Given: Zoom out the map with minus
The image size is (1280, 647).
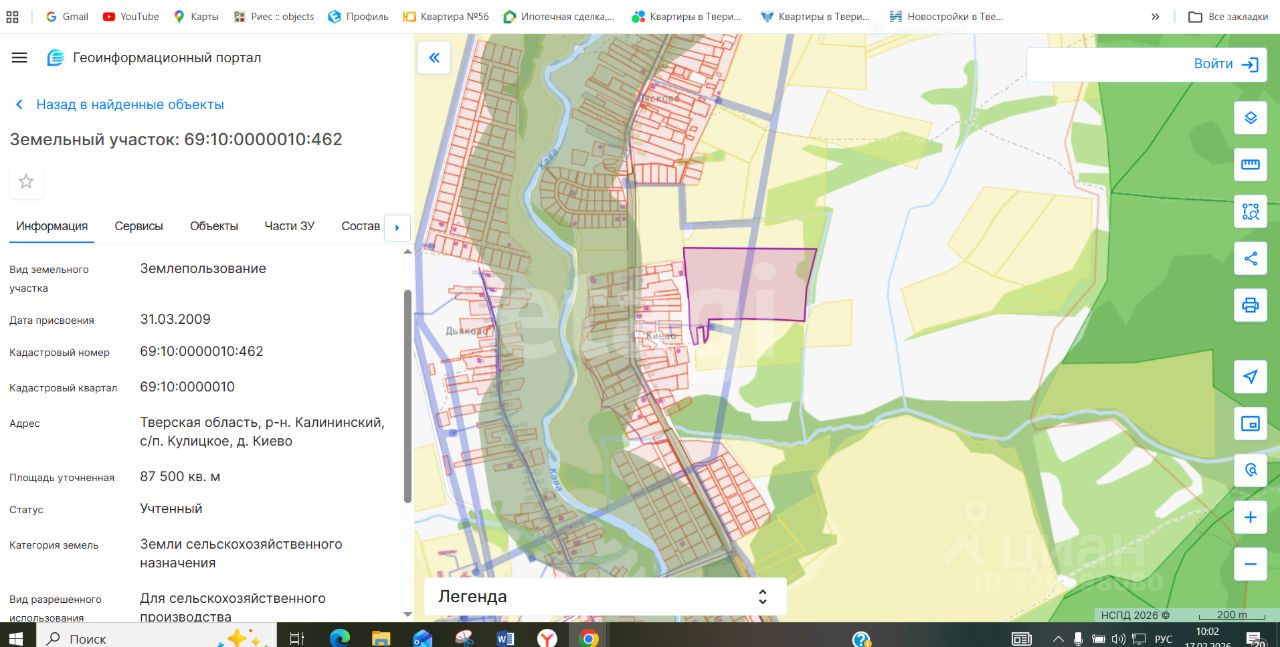Looking at the screenshot, I should (x=1250, y=564).
